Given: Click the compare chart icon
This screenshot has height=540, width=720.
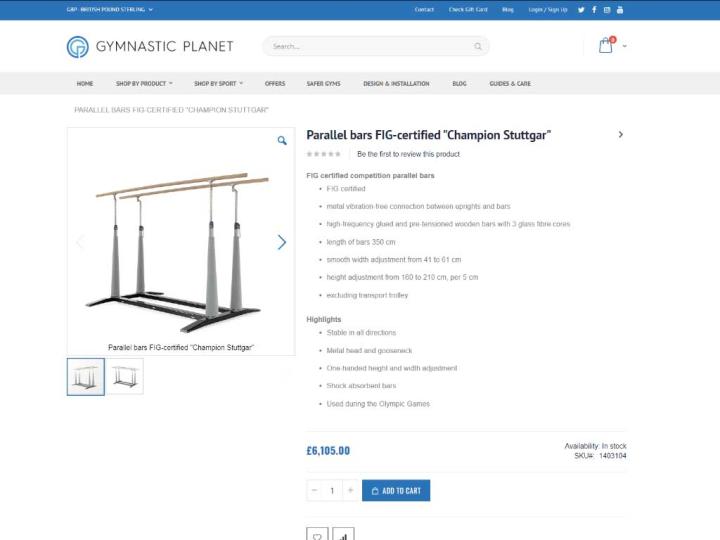Looking at the screenshot, I should (x=343, y=534).
